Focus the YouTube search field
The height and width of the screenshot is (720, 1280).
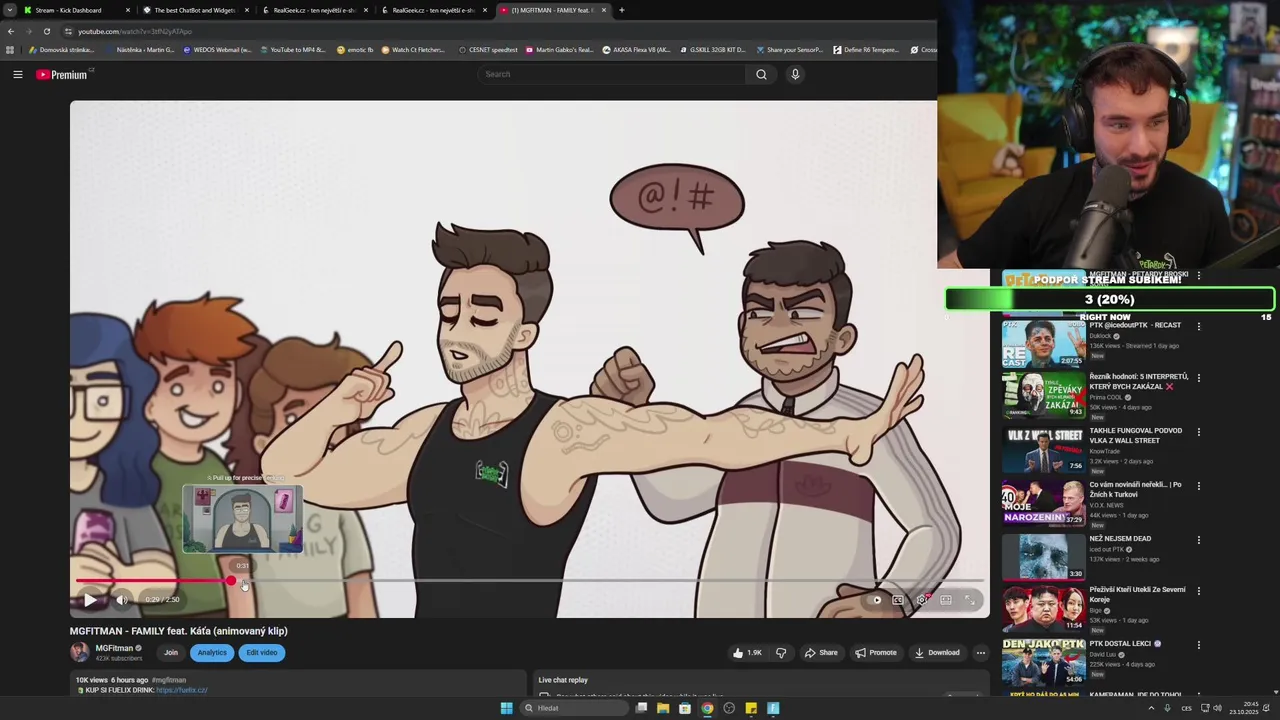(612, 74)
